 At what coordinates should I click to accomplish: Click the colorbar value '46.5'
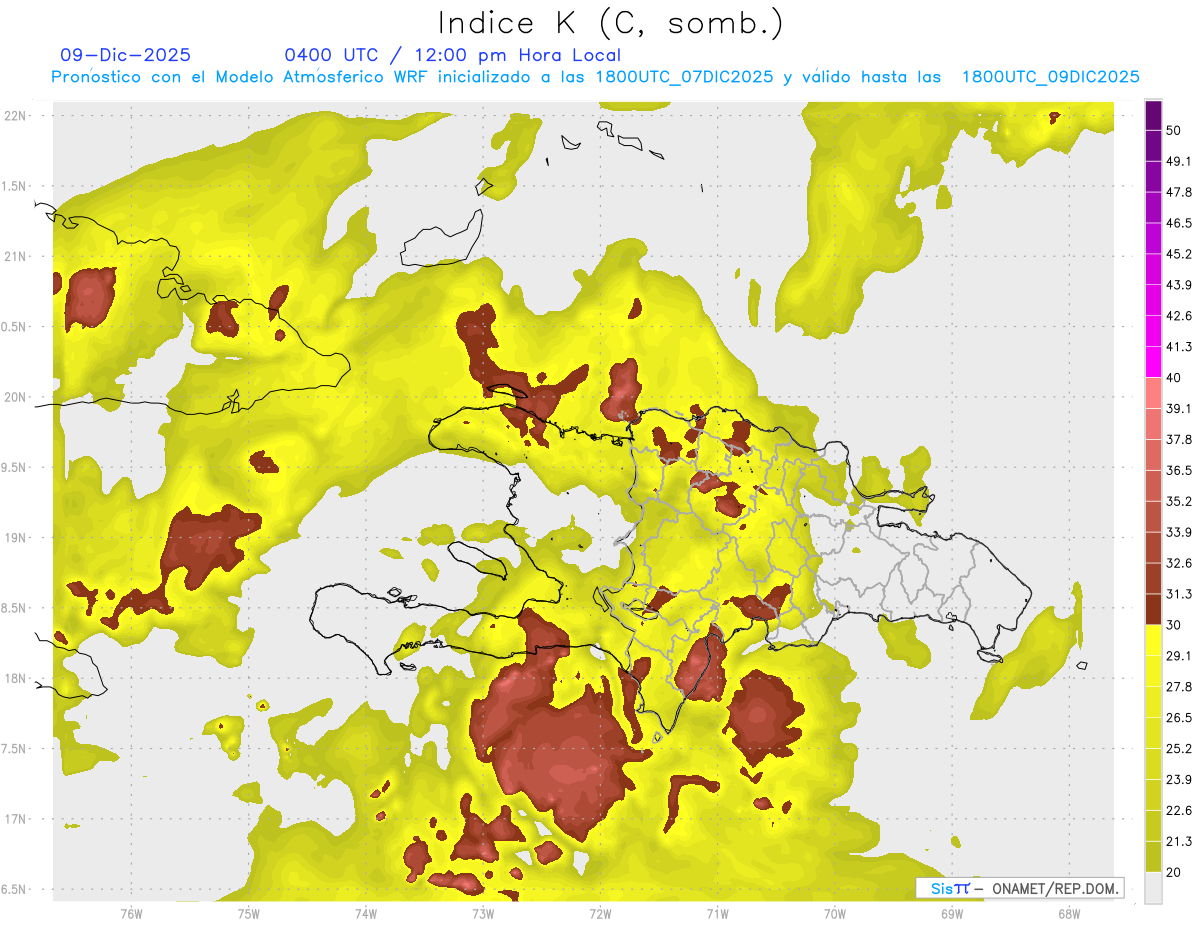click(x=1179, y=223)
